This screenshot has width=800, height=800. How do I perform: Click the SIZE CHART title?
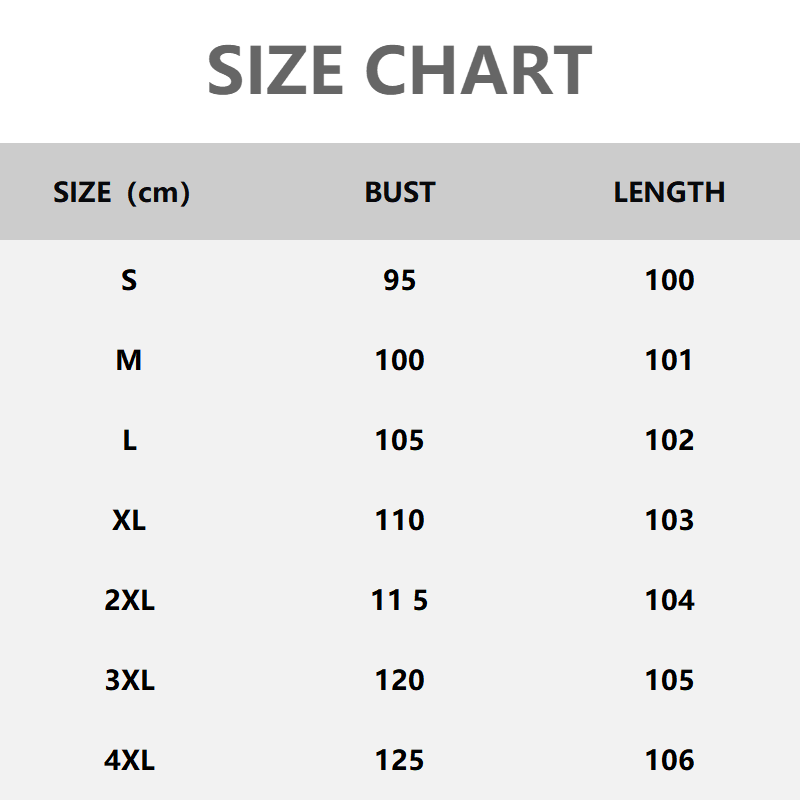399,70
